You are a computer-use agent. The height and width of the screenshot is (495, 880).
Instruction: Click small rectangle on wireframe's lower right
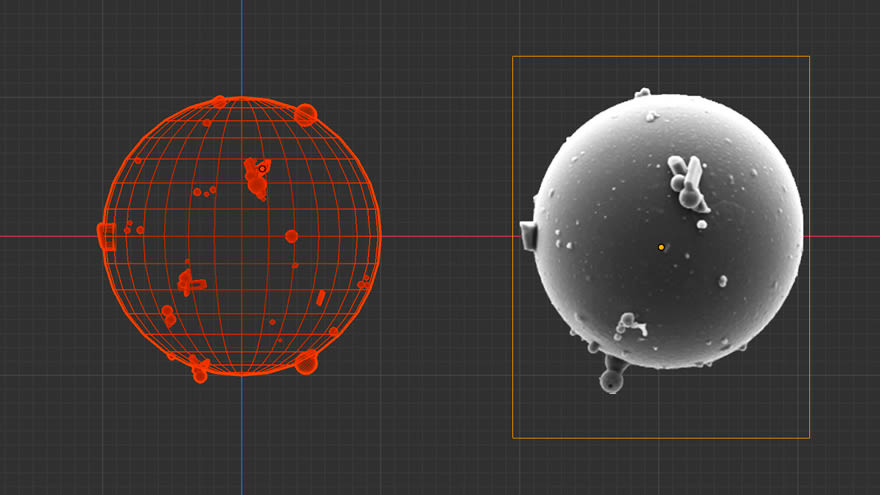[320, 297]
